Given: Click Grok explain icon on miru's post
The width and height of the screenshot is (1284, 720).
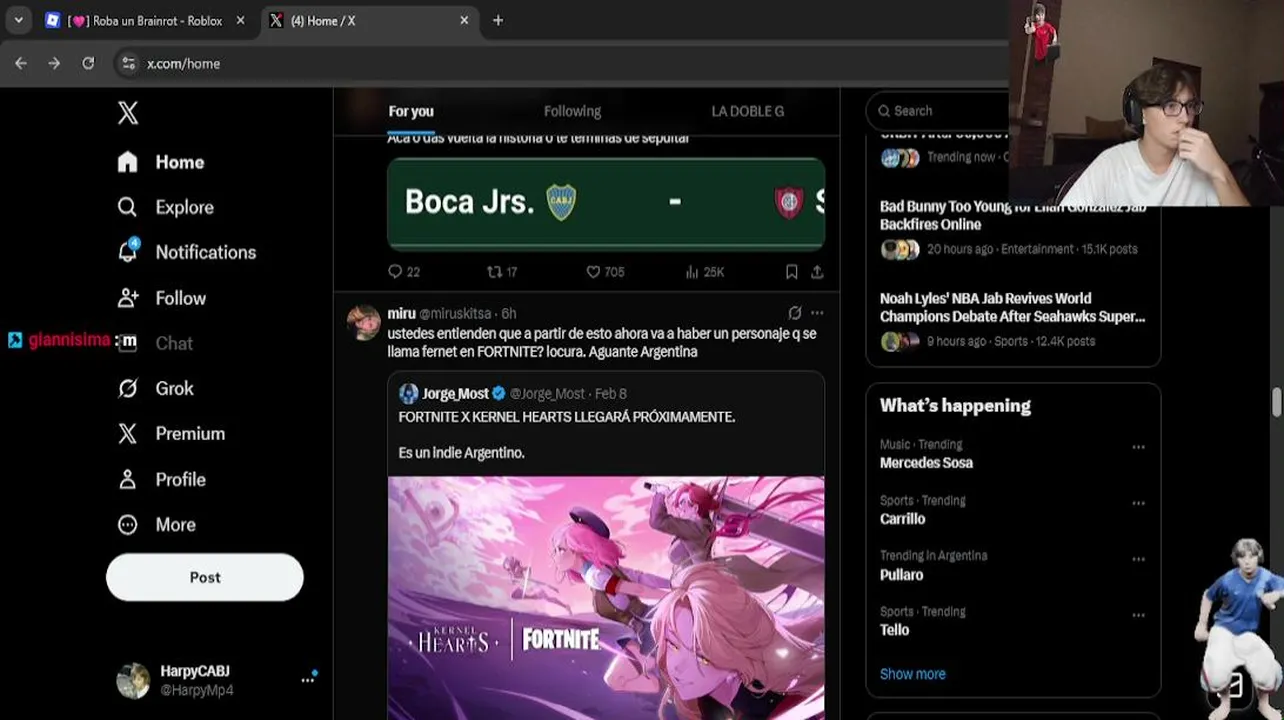Looking at the screenshot, I should tap(794, 313).
